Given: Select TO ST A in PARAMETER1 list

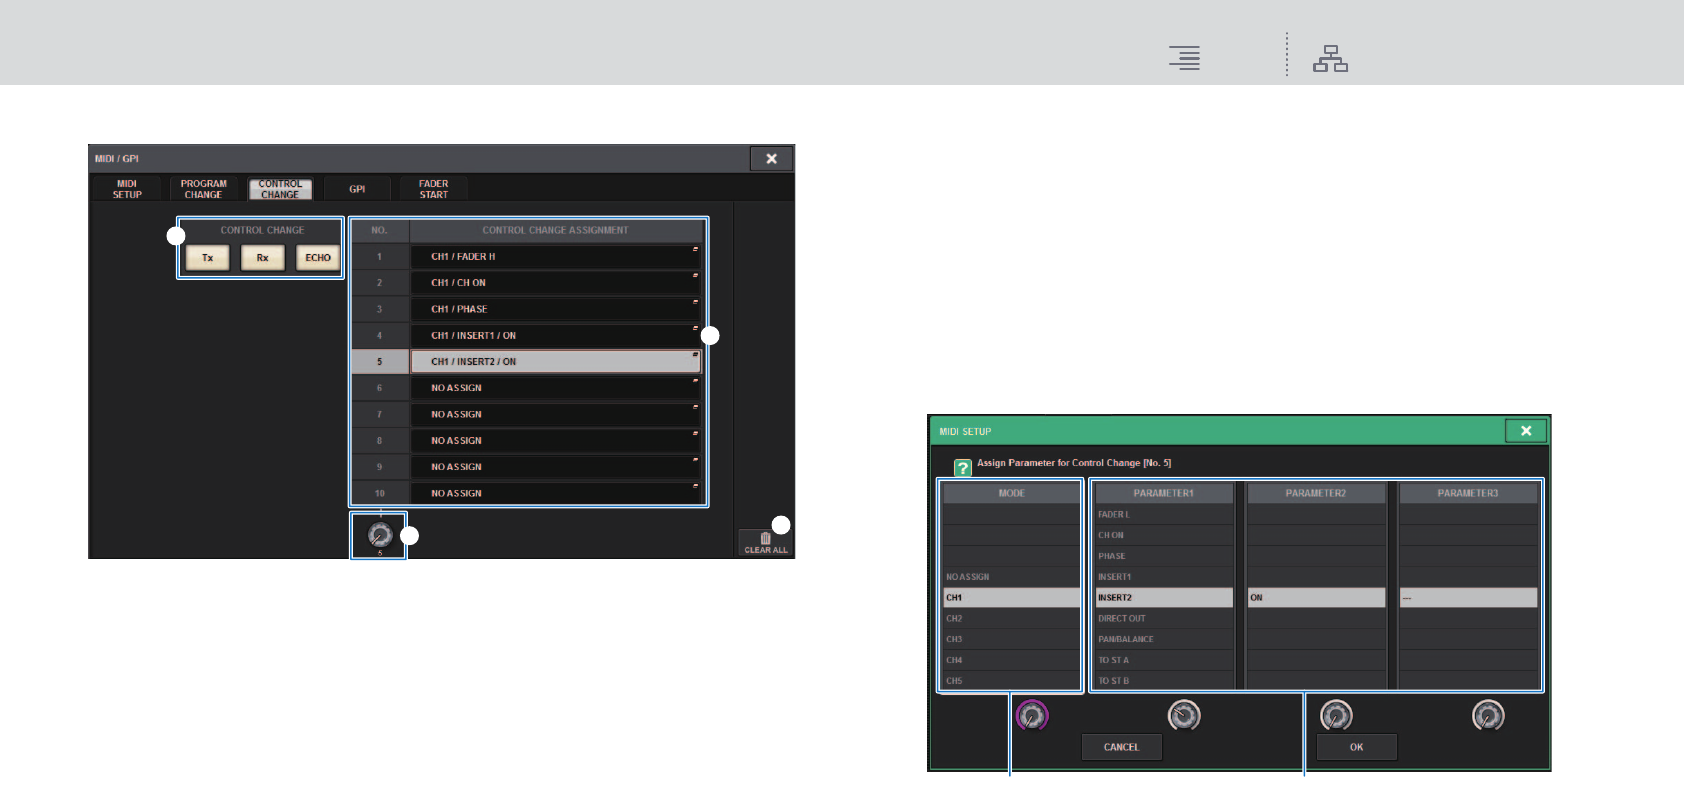Looking at the screenshot, I should tap(1164, 660).
